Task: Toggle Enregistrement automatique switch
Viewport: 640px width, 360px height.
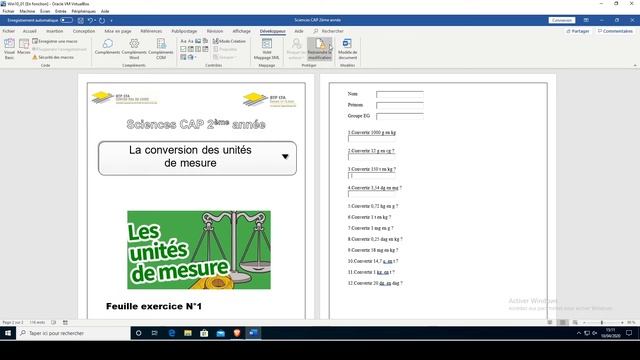Action: tap(66, 20)
